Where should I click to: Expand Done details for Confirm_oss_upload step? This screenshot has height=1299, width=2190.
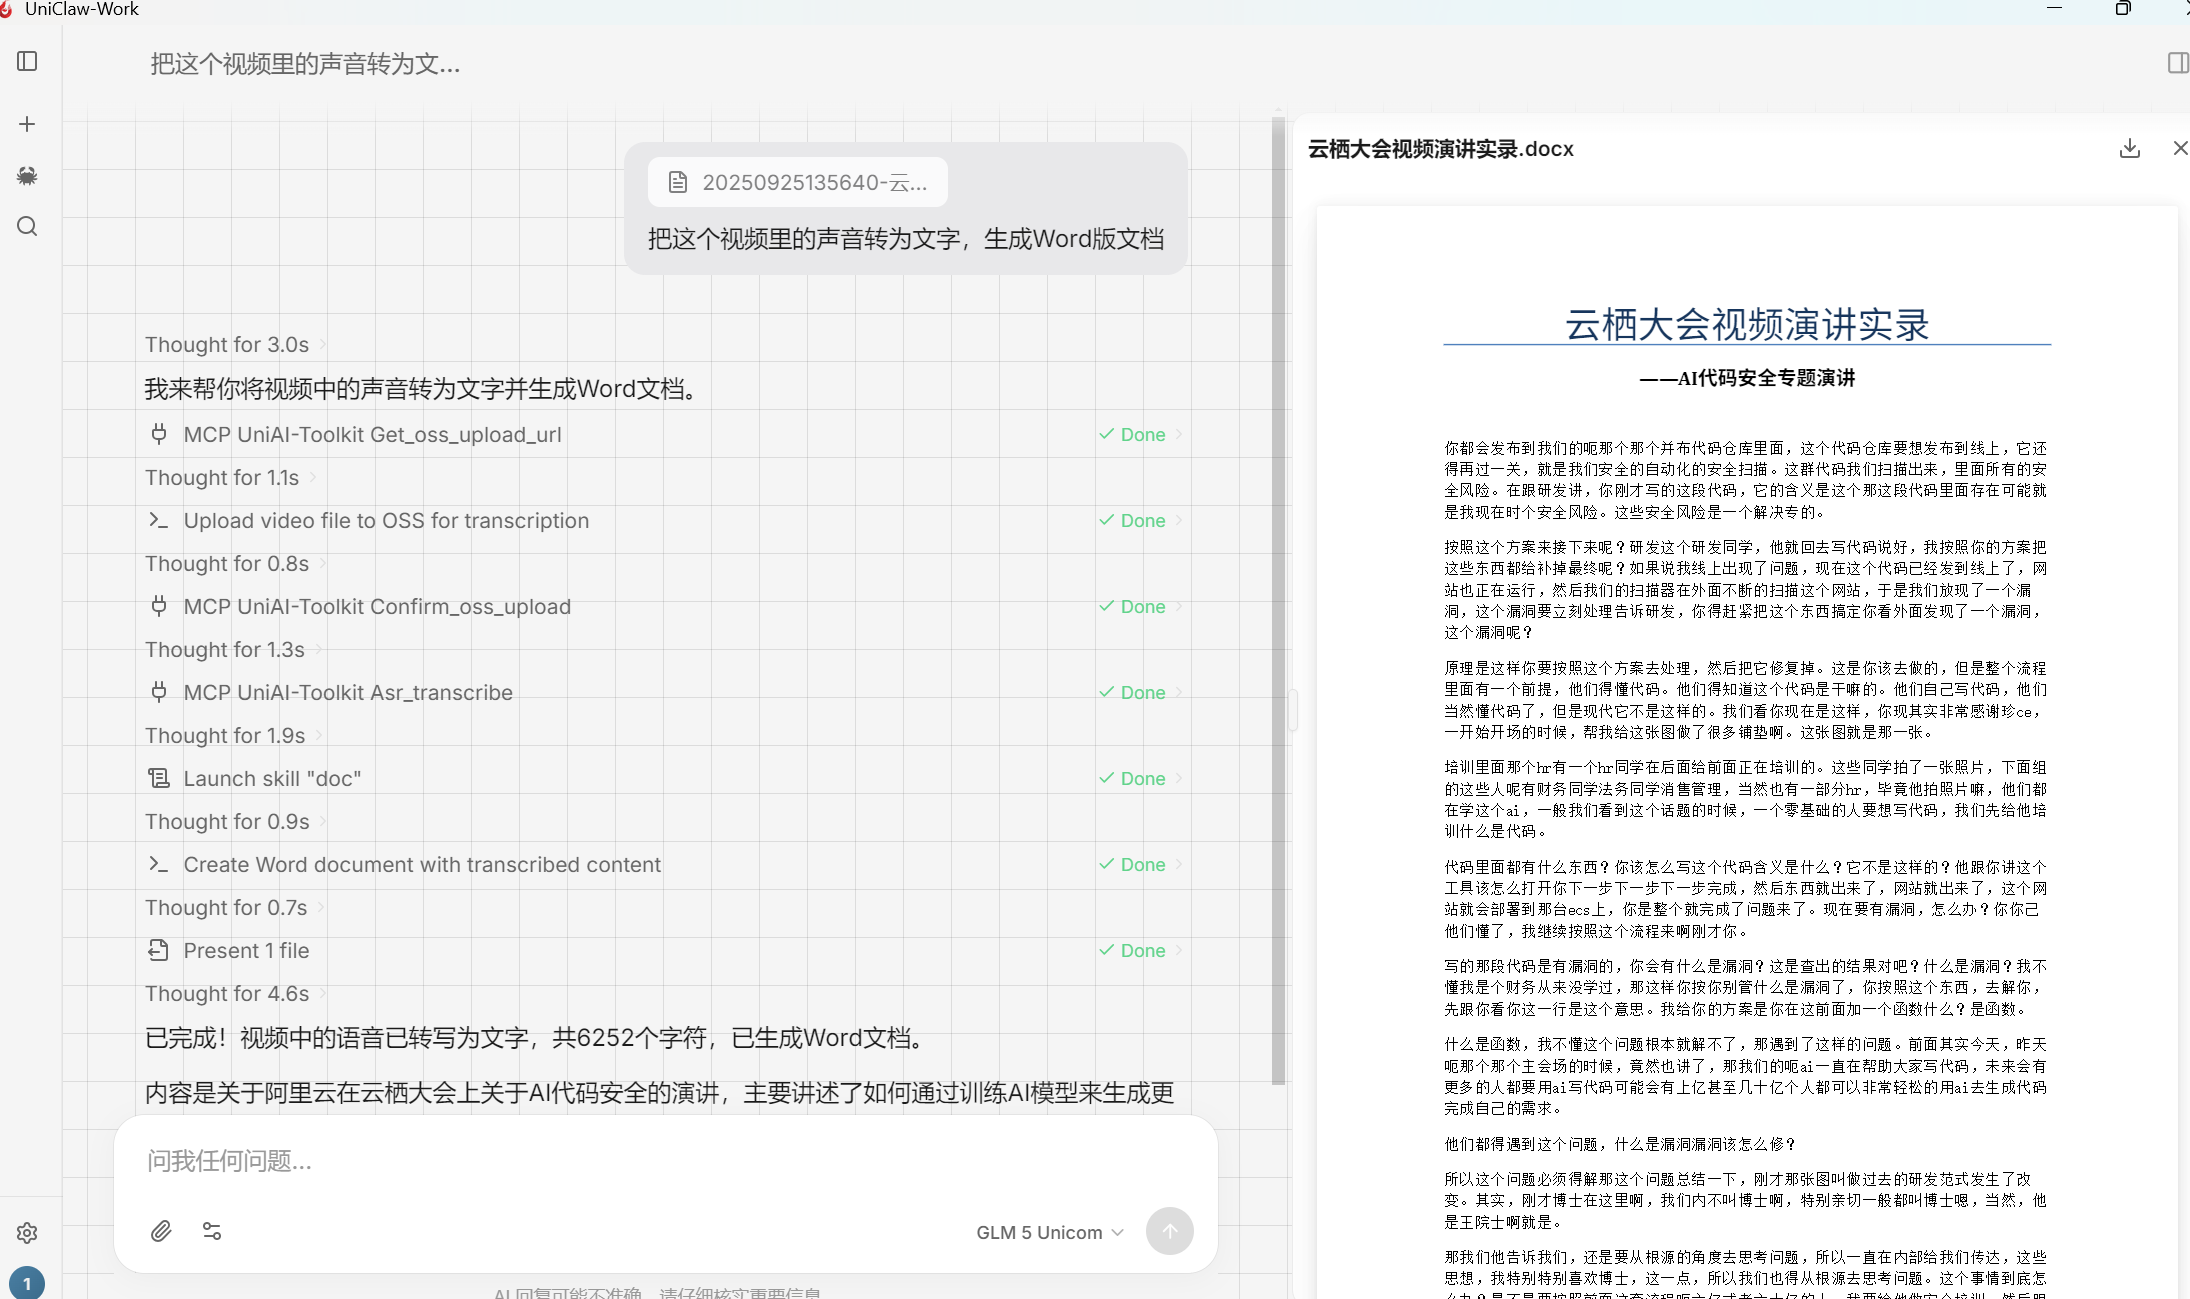click(1141, 606)
